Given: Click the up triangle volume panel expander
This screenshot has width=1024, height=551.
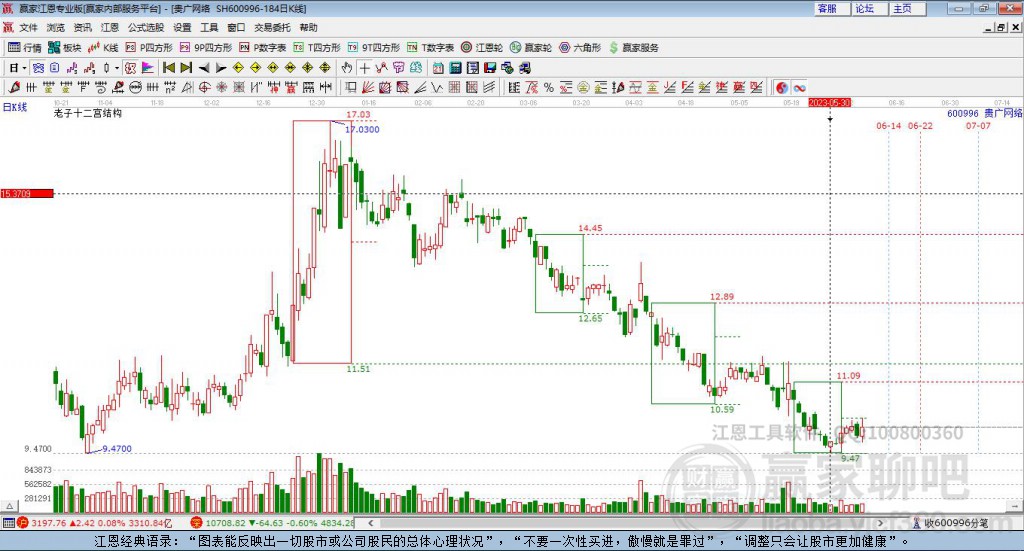Looking at the screenshot, I should click(x=9, y=506).
